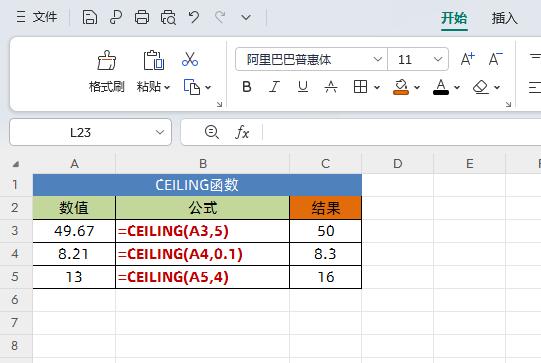Image resolution: width=541 pixels, height=363 pixels.
Task: Cut selection with scissors icon
Action: pos(190,59)
